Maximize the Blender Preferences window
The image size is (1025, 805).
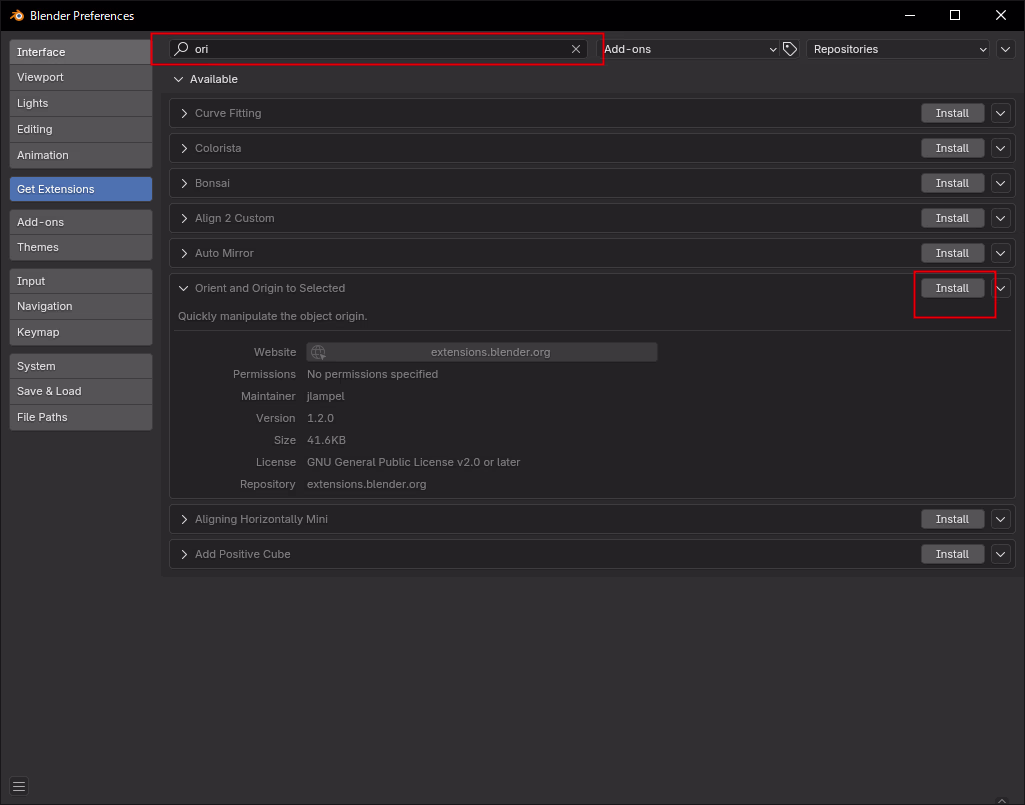pos(955,15)
